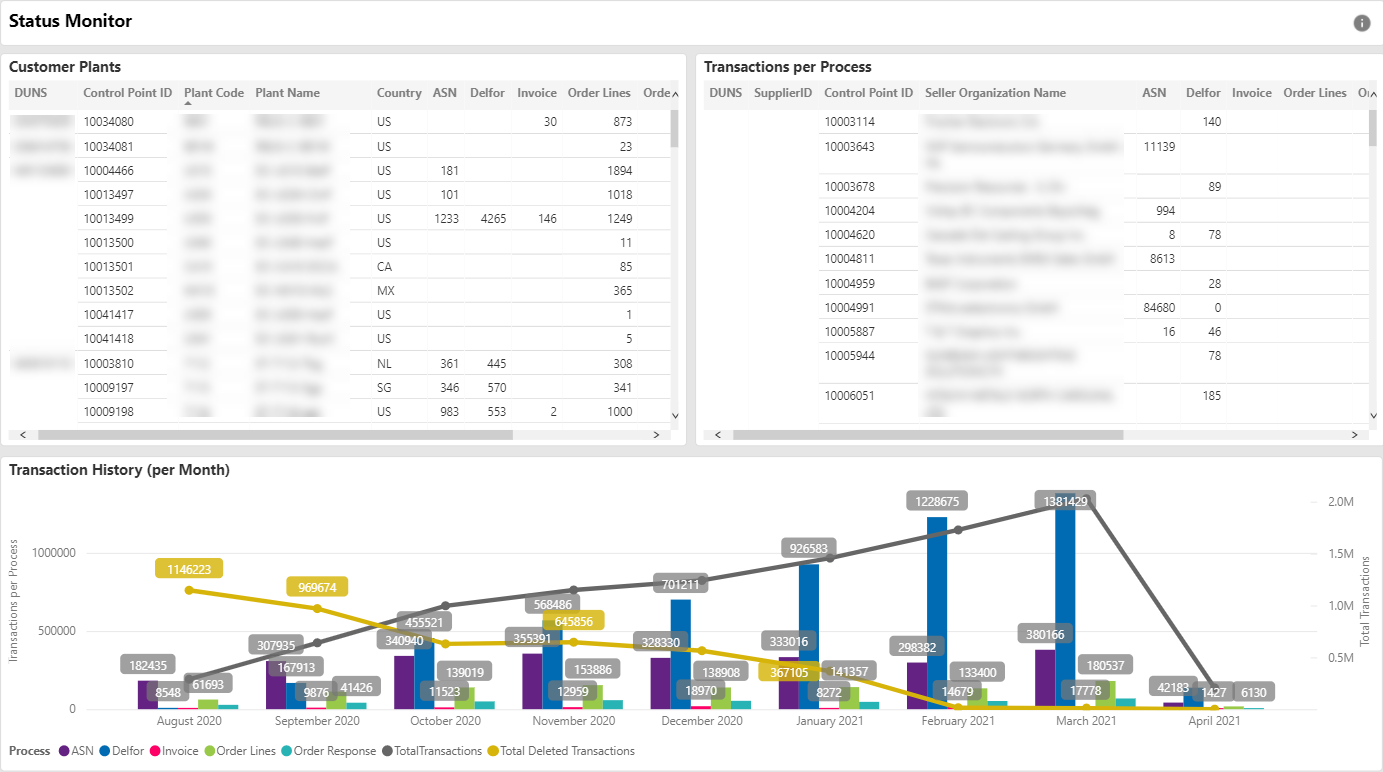Screen dimensions: 1383x772
Task: Click data label 926583 on chart
Action: (x=810, y=548)
